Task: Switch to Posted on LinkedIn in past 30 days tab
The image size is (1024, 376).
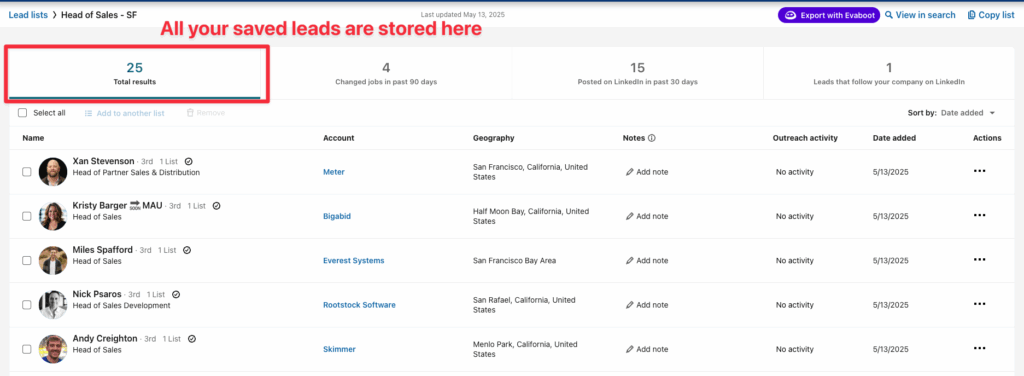Action: (637, 74)
